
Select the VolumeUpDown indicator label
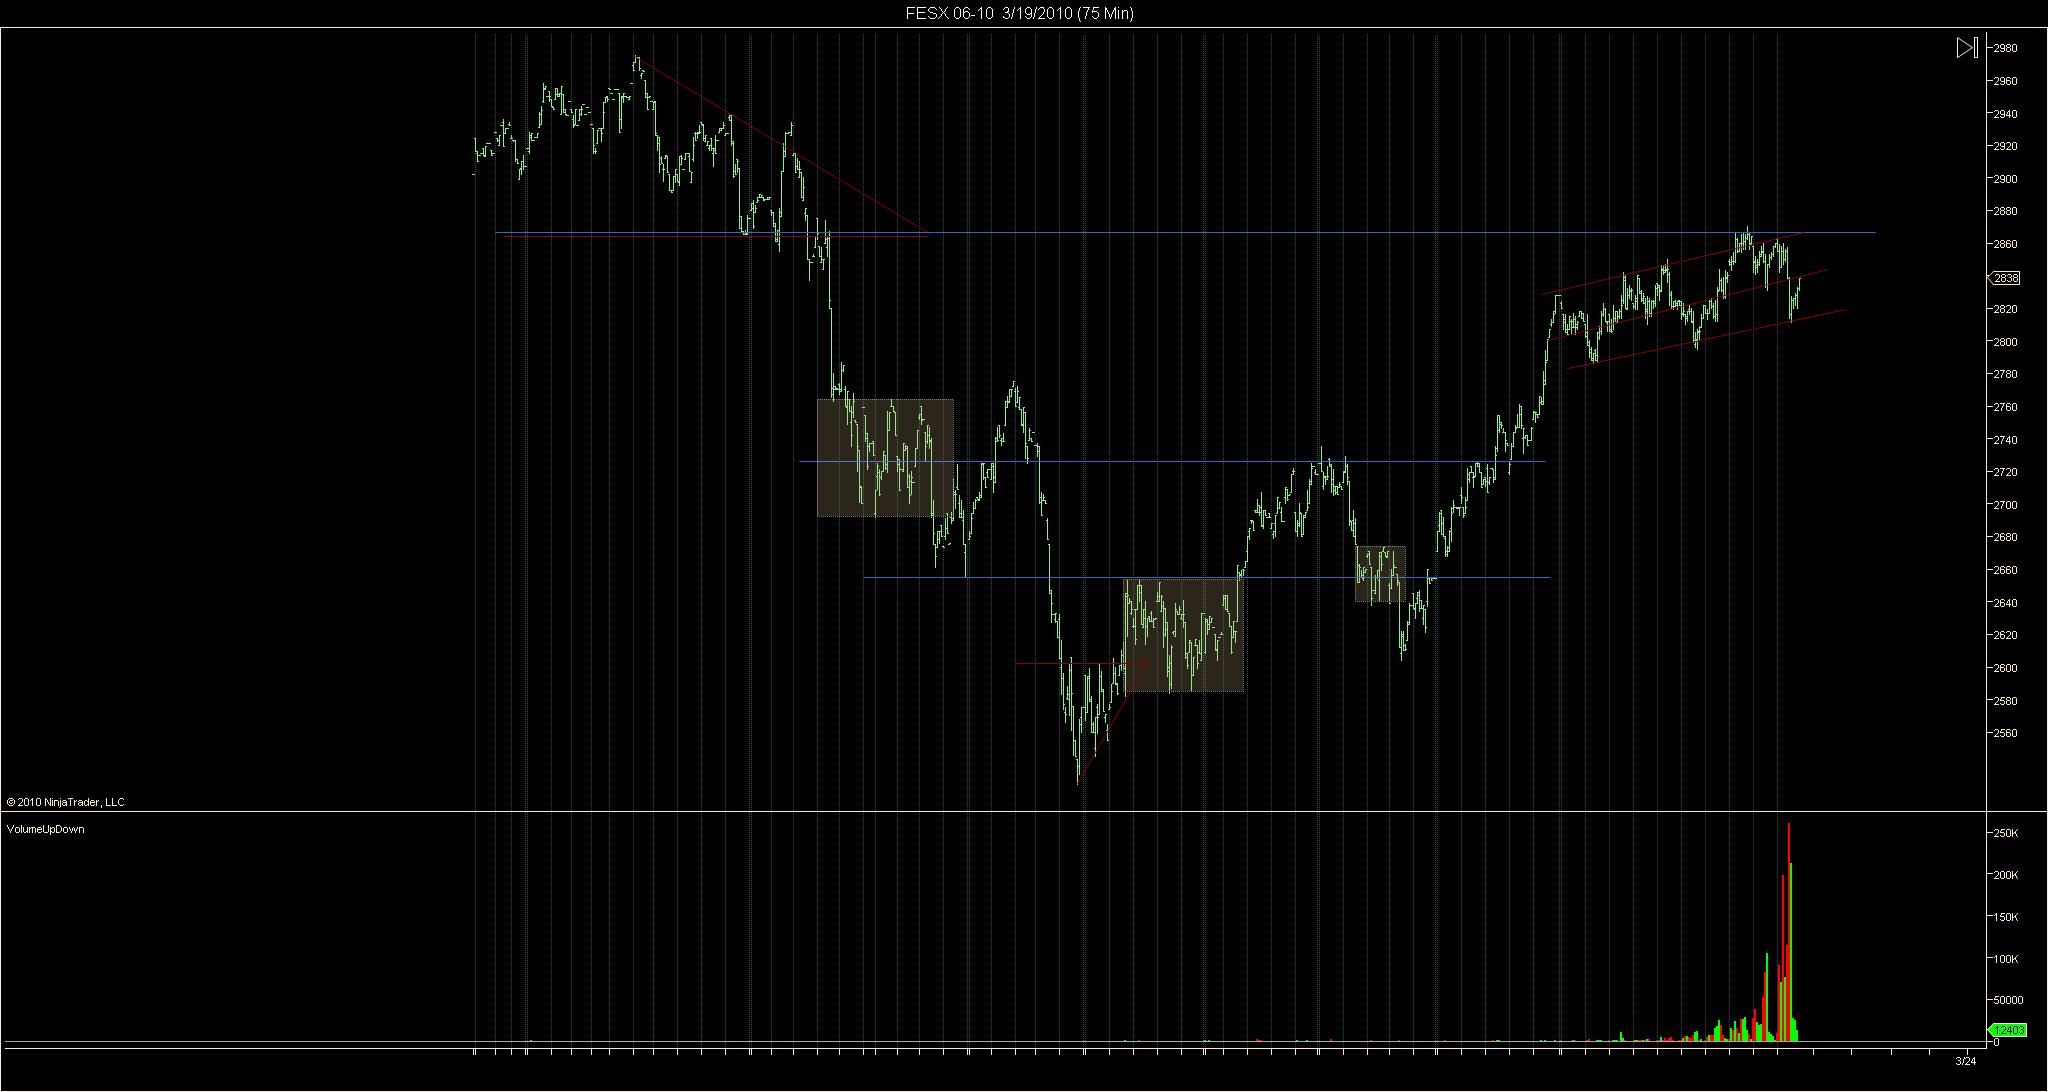[x=45, y=829]
